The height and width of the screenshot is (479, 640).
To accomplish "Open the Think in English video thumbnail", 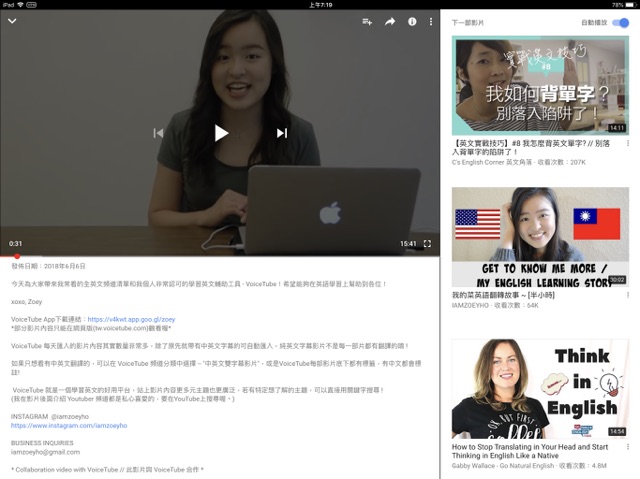I will tap(540, 389).
